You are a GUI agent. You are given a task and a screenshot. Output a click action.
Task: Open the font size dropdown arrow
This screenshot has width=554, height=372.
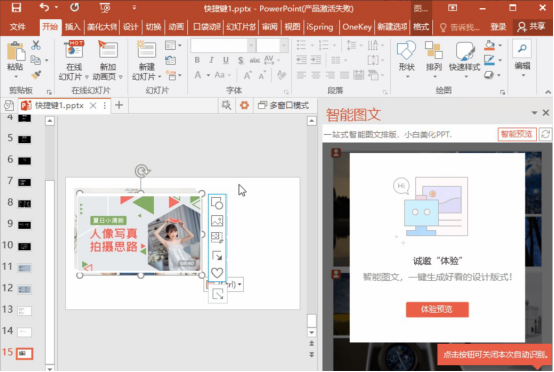[x=284, y=46]
